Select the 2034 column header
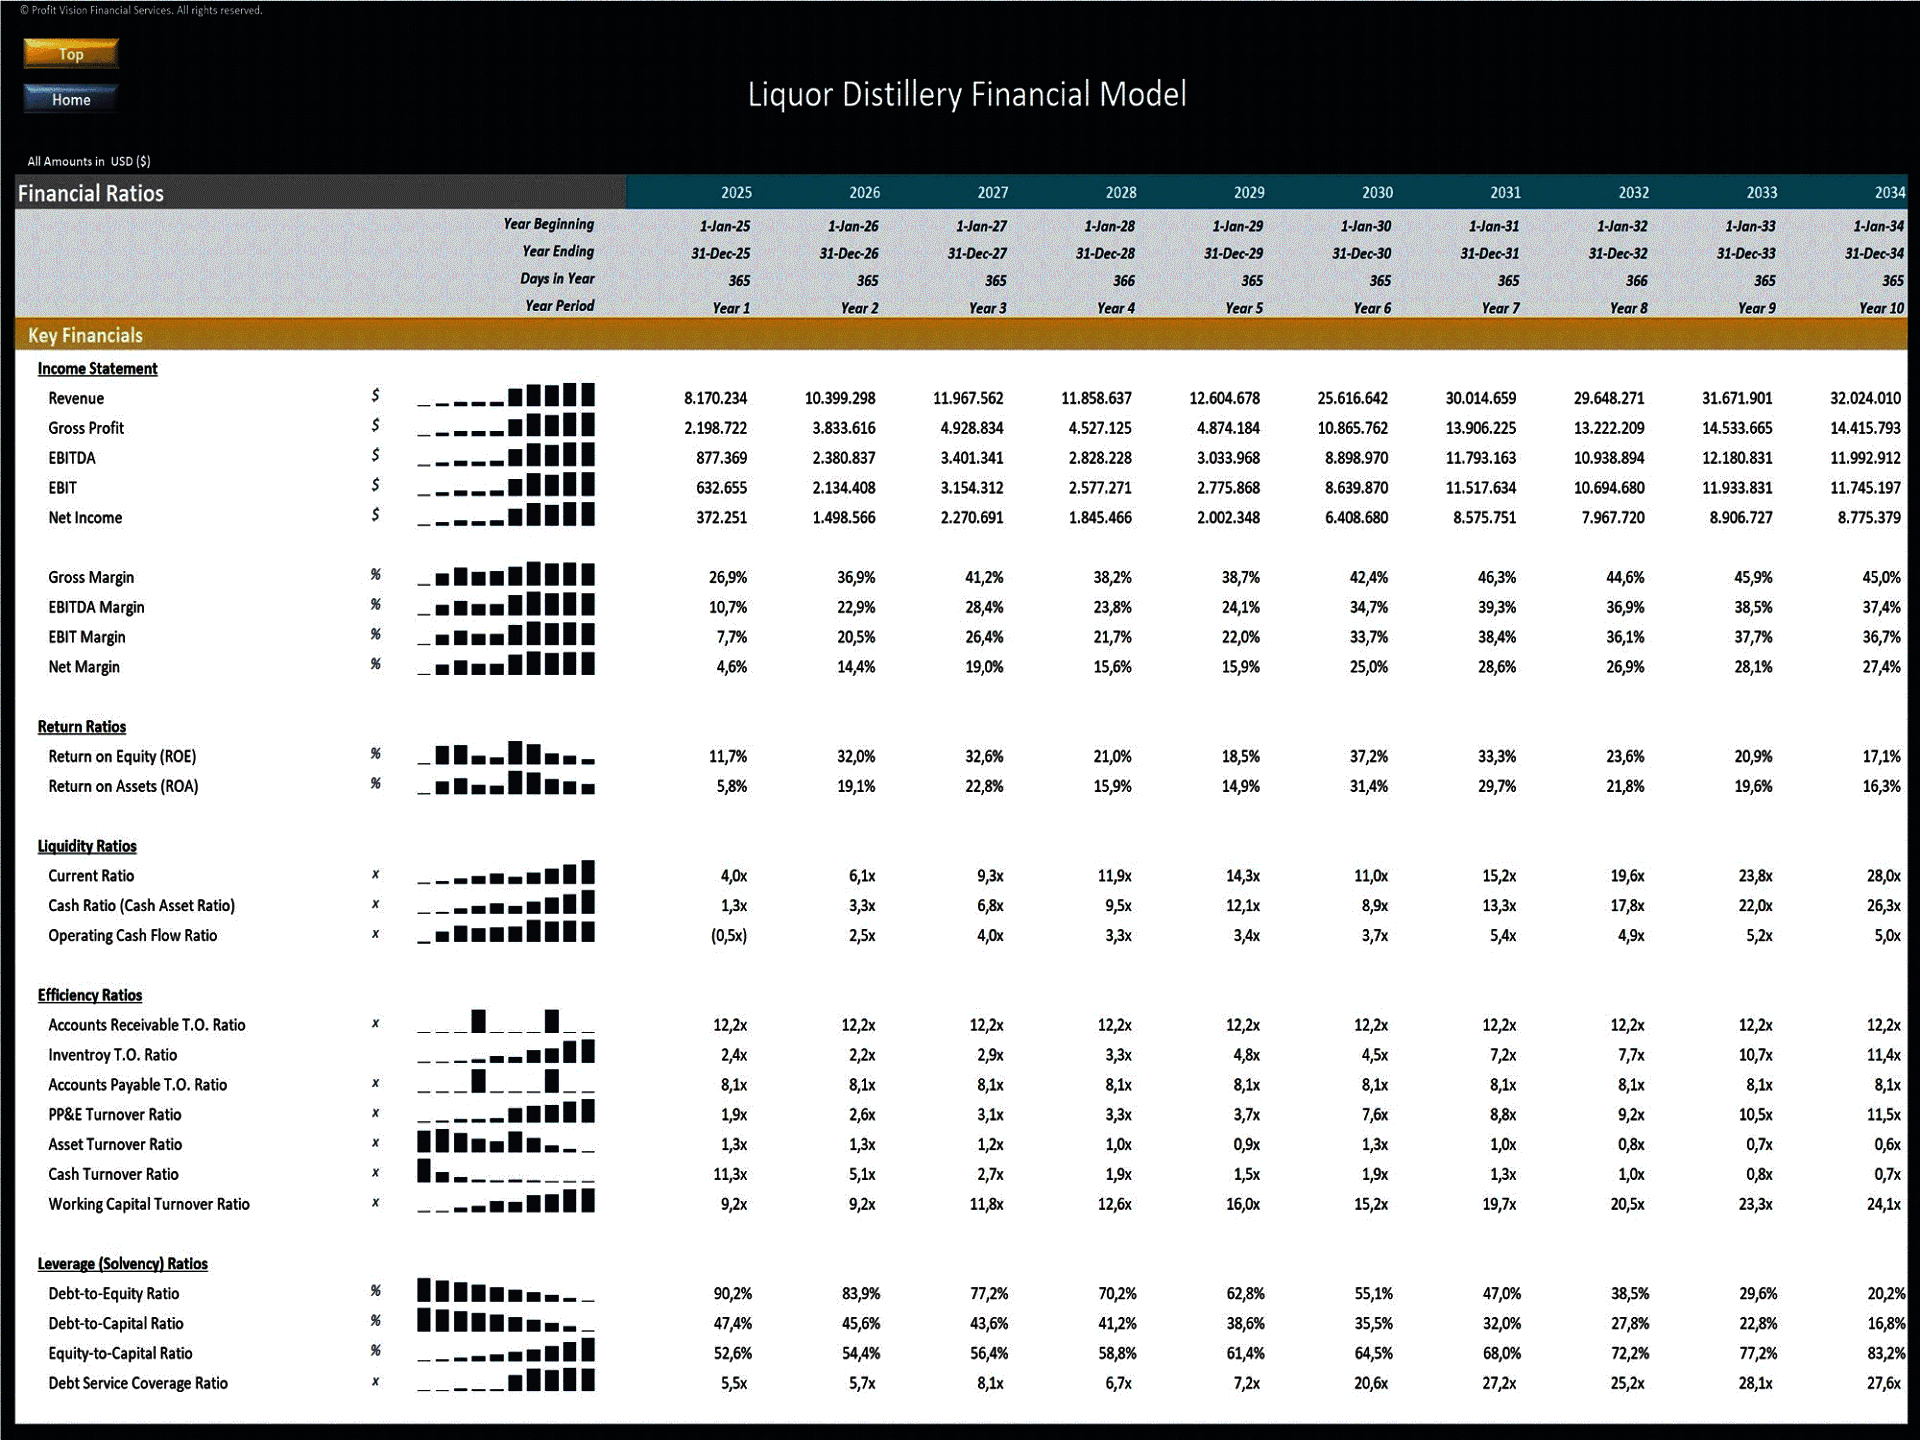 coord(1889,192)
